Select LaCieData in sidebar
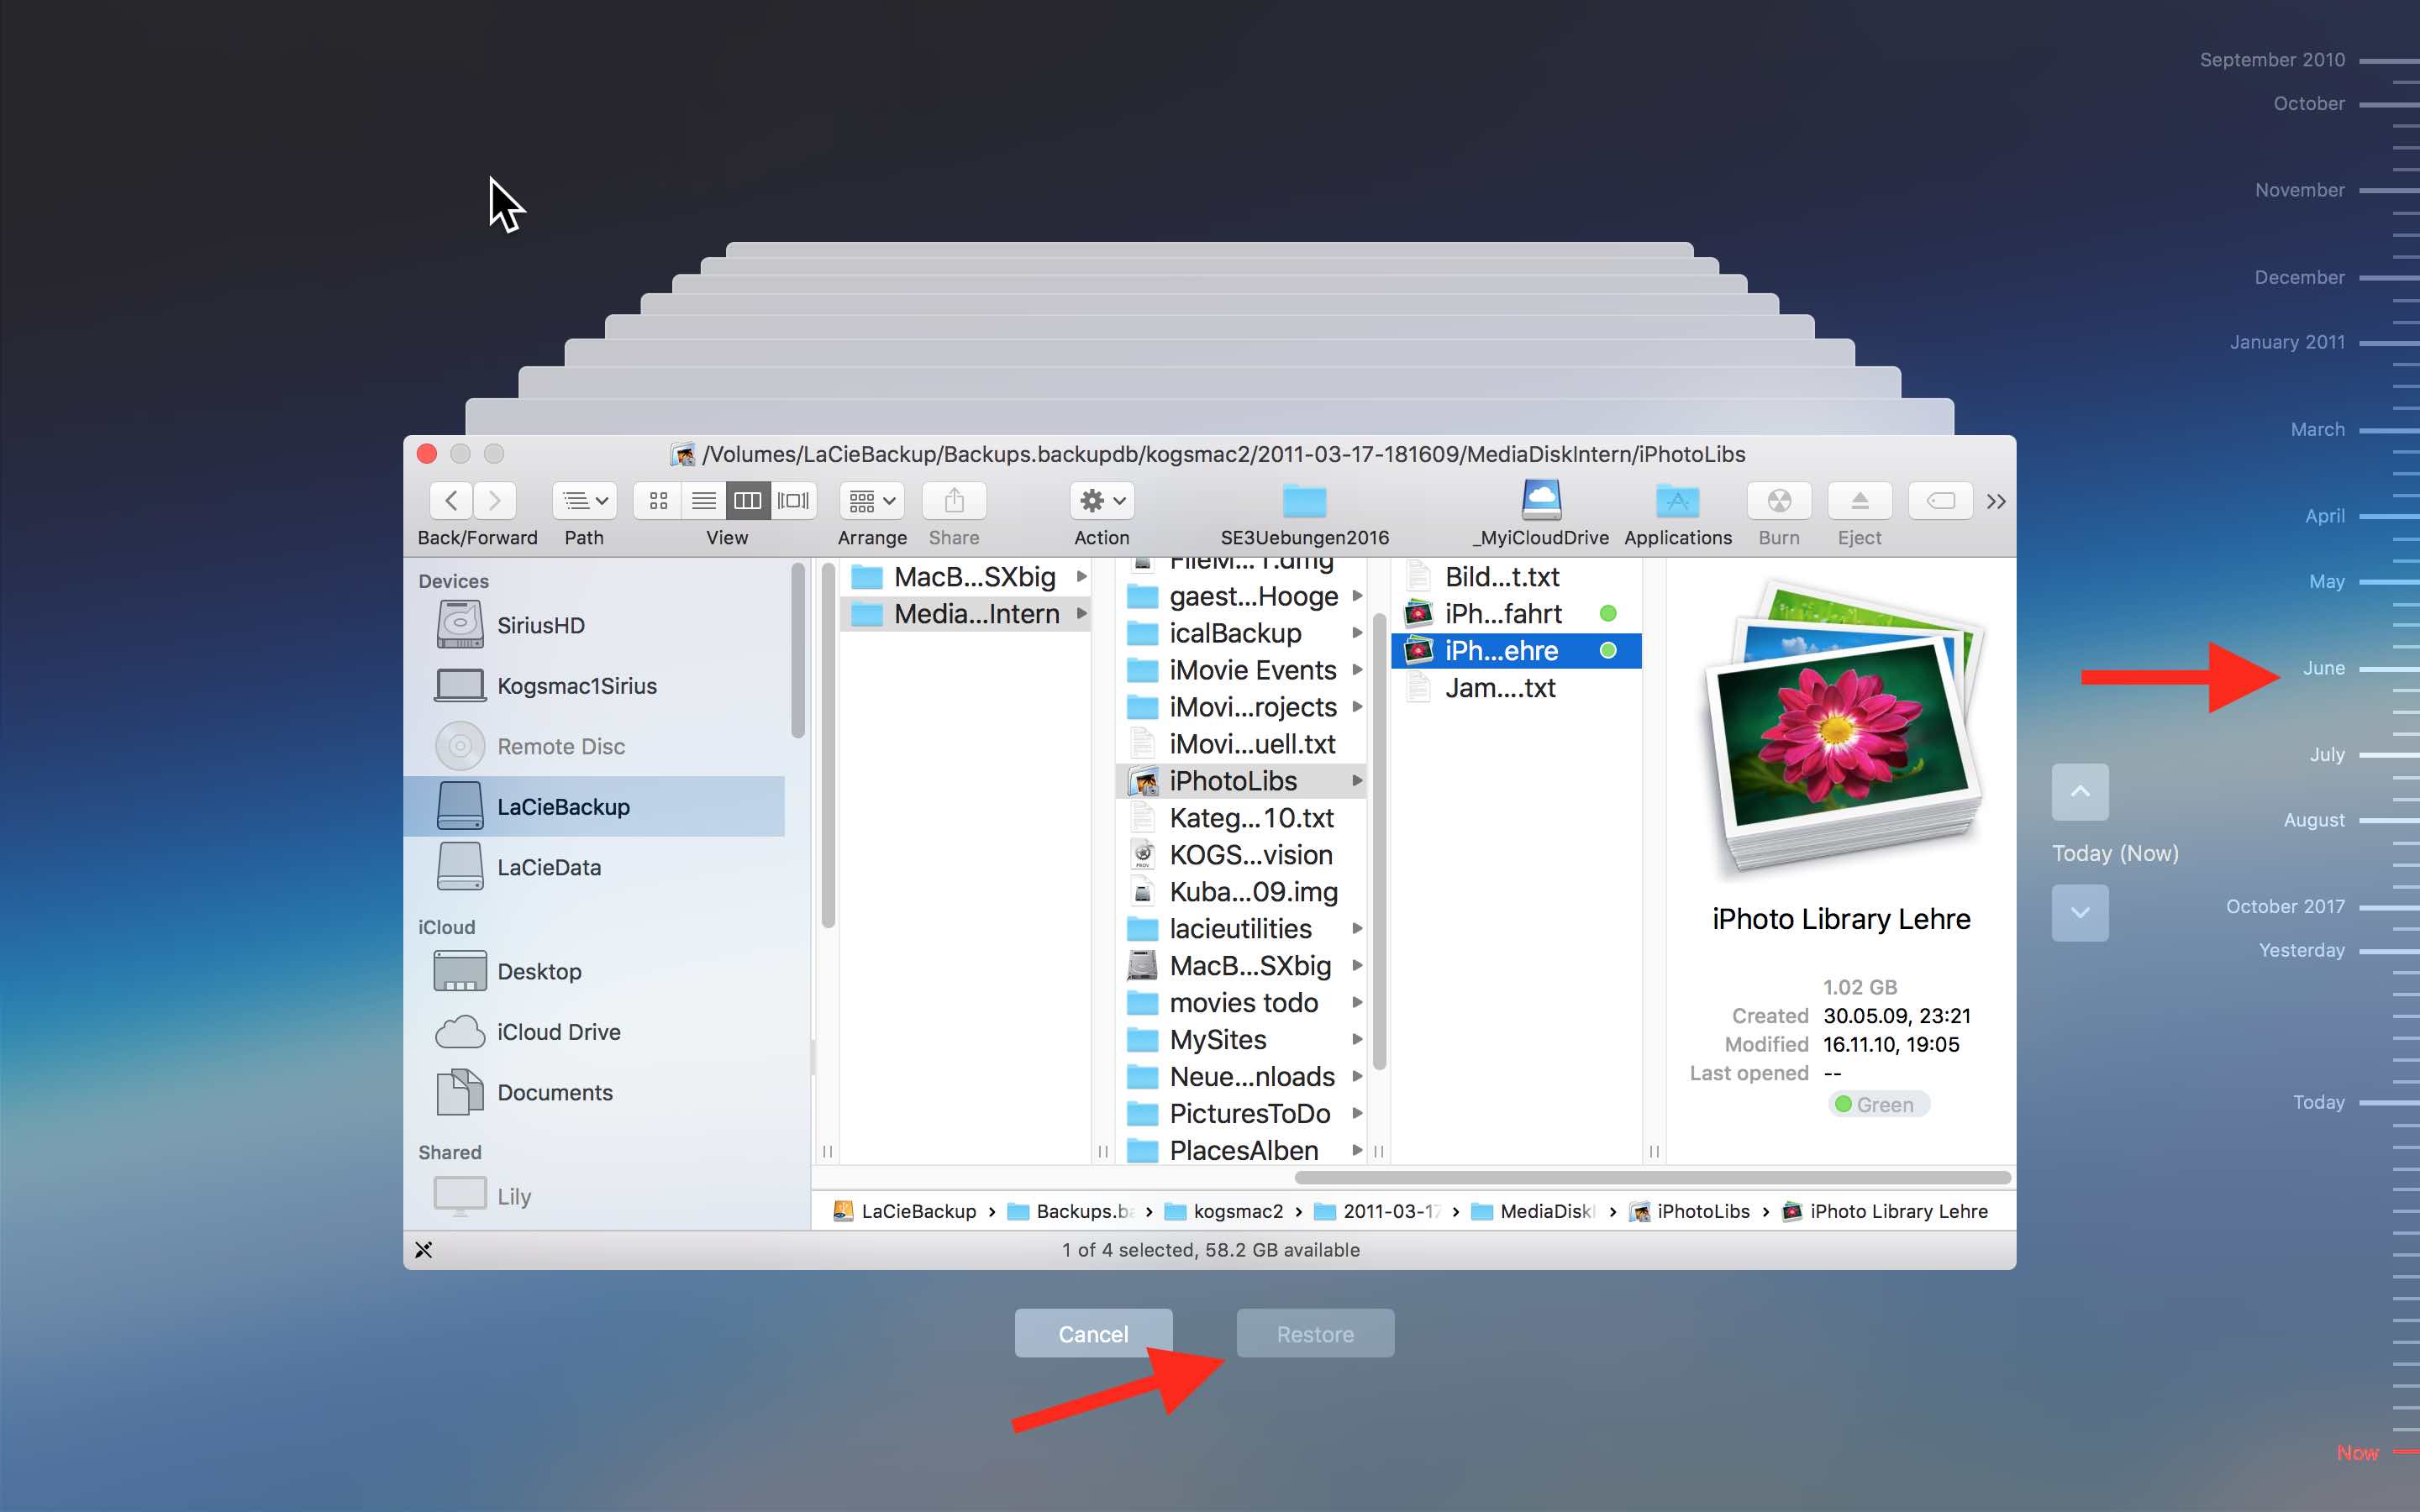The height and width of the screenshot is (1512, 2420). click(x=549, y=867)
